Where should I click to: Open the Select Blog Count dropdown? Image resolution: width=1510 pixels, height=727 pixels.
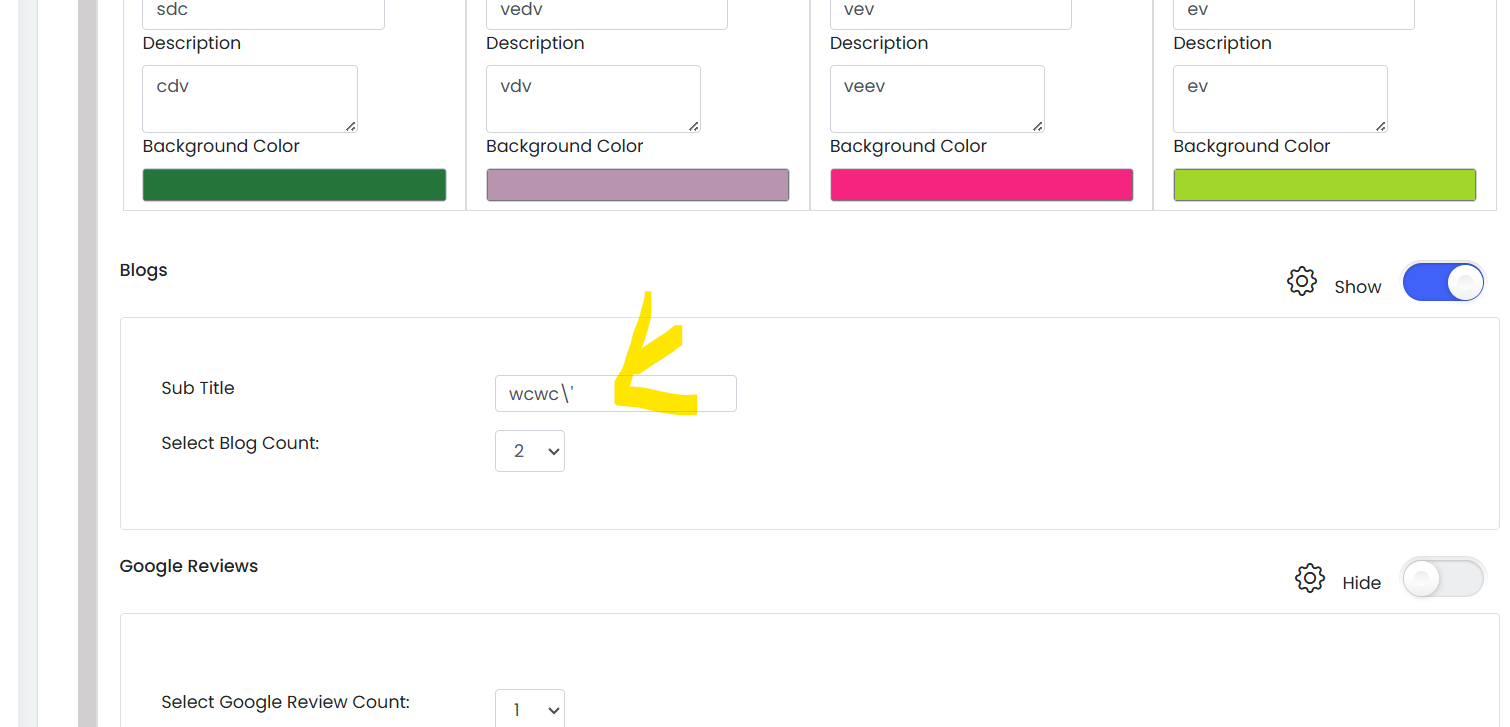[x=530, y=451]
